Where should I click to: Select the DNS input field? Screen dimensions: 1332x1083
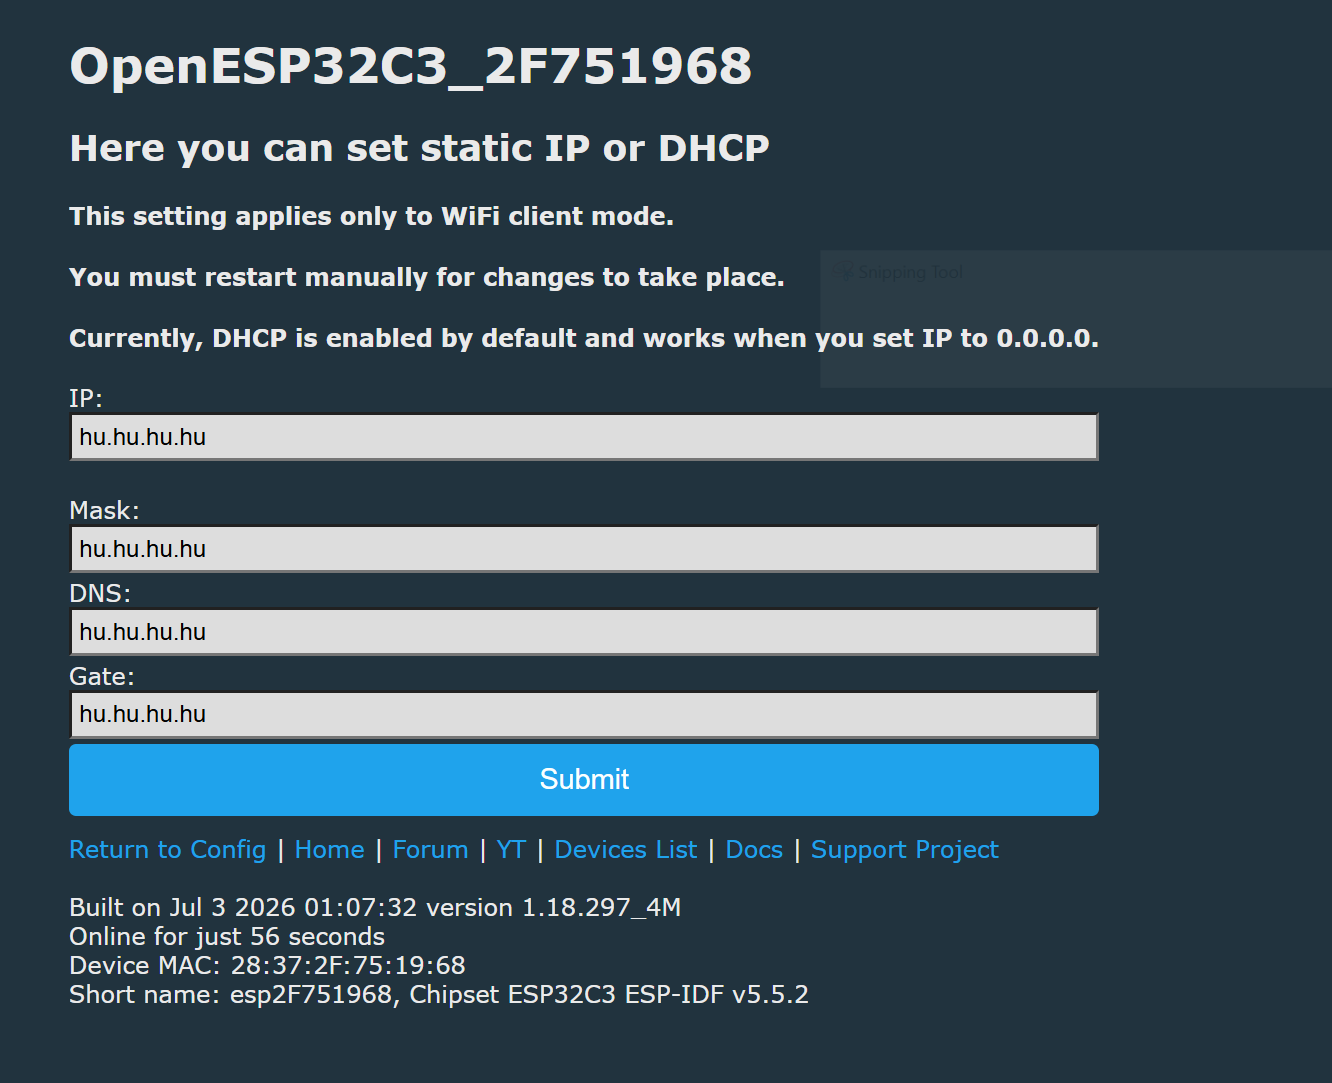(x=584, y=632)
